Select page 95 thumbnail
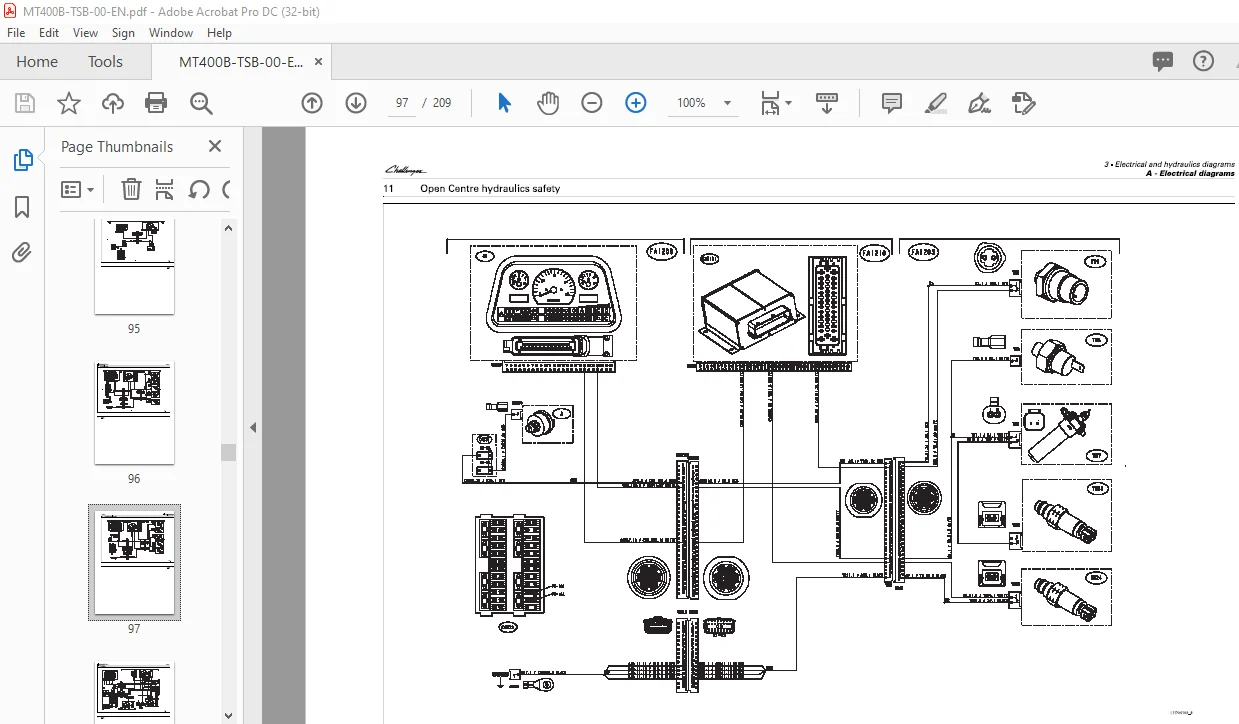Screen dimensions: 1239x724 pyautogui.click(x=134, y=266)
